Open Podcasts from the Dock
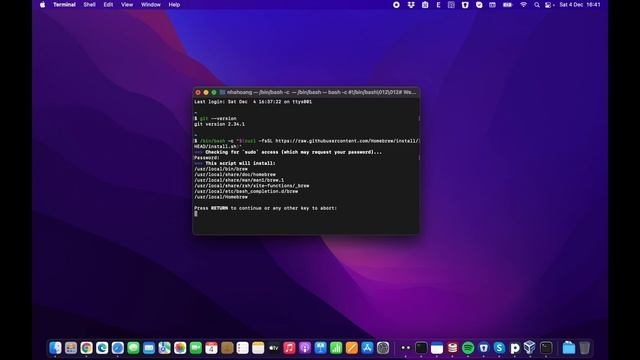The image size is (640, 360). coord(305,348)
